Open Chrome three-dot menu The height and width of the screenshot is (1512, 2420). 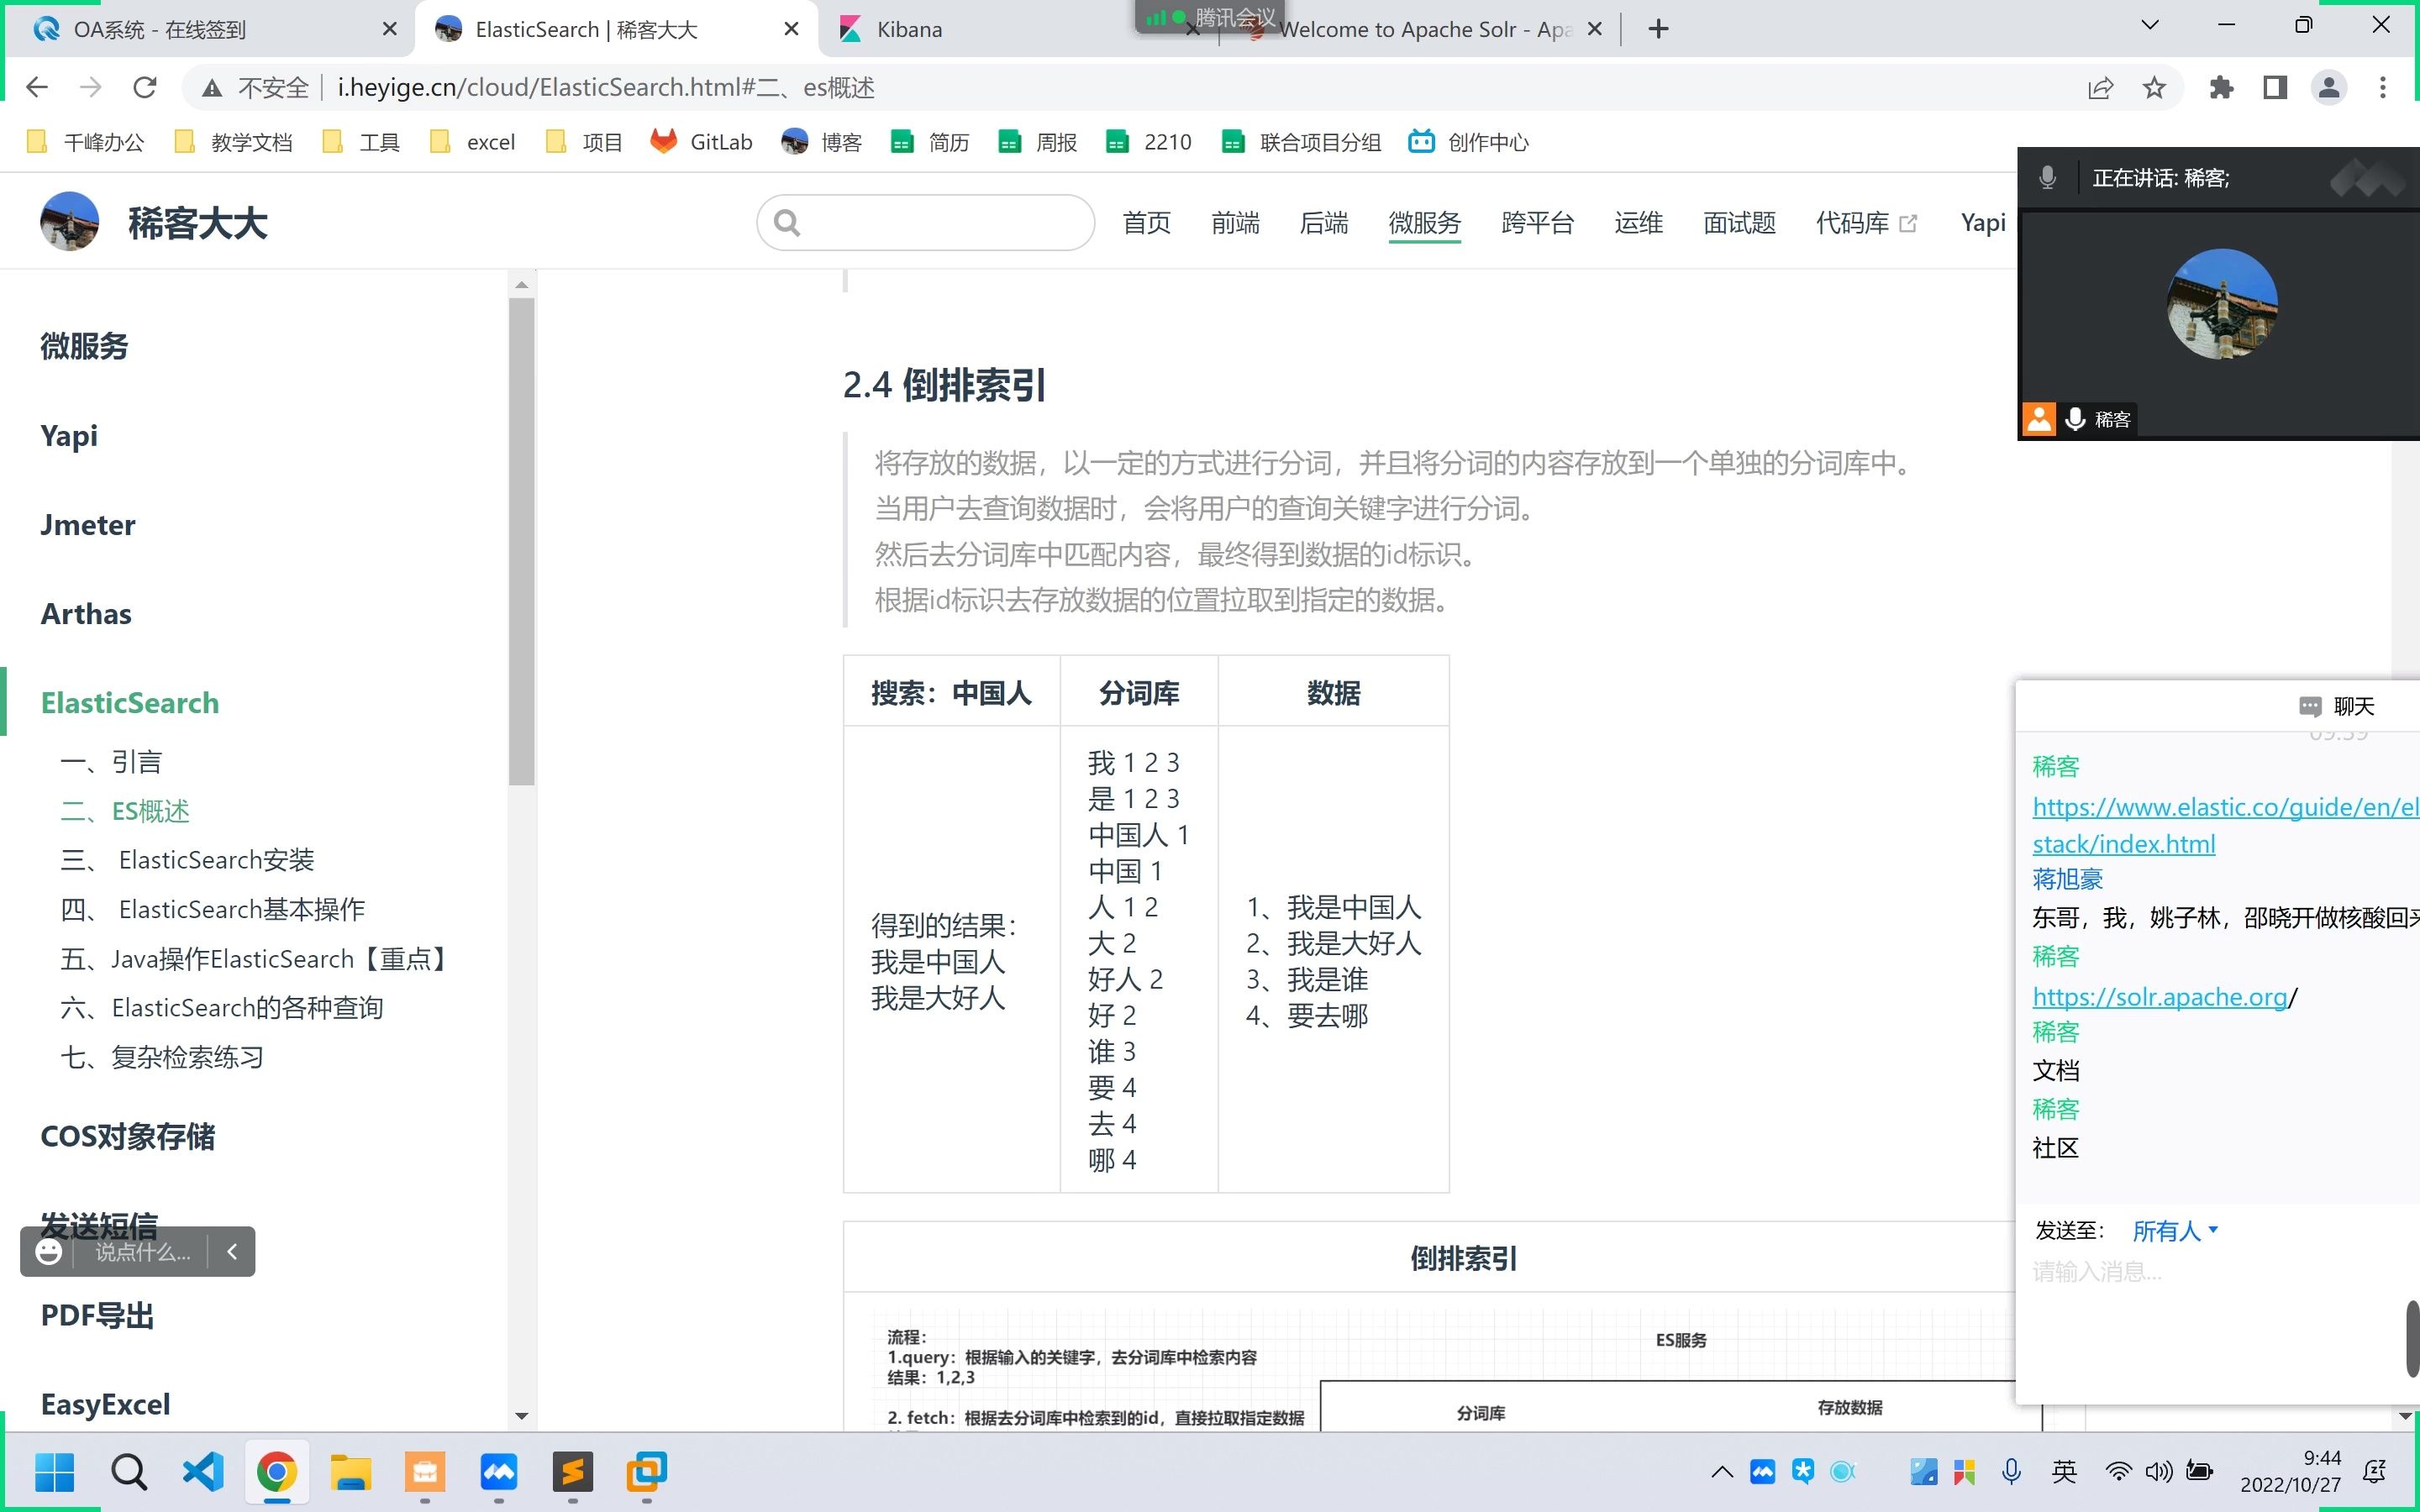tap(2383, 88)
